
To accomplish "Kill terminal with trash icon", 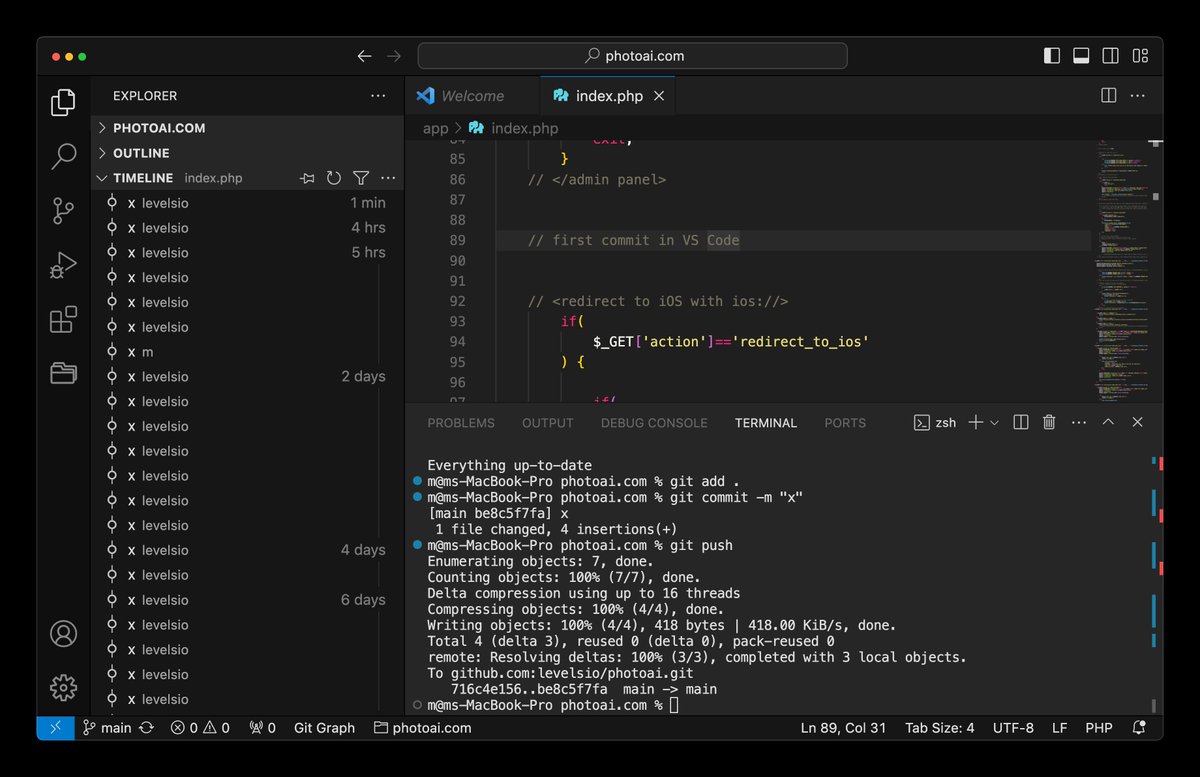I will (1049, 423).
